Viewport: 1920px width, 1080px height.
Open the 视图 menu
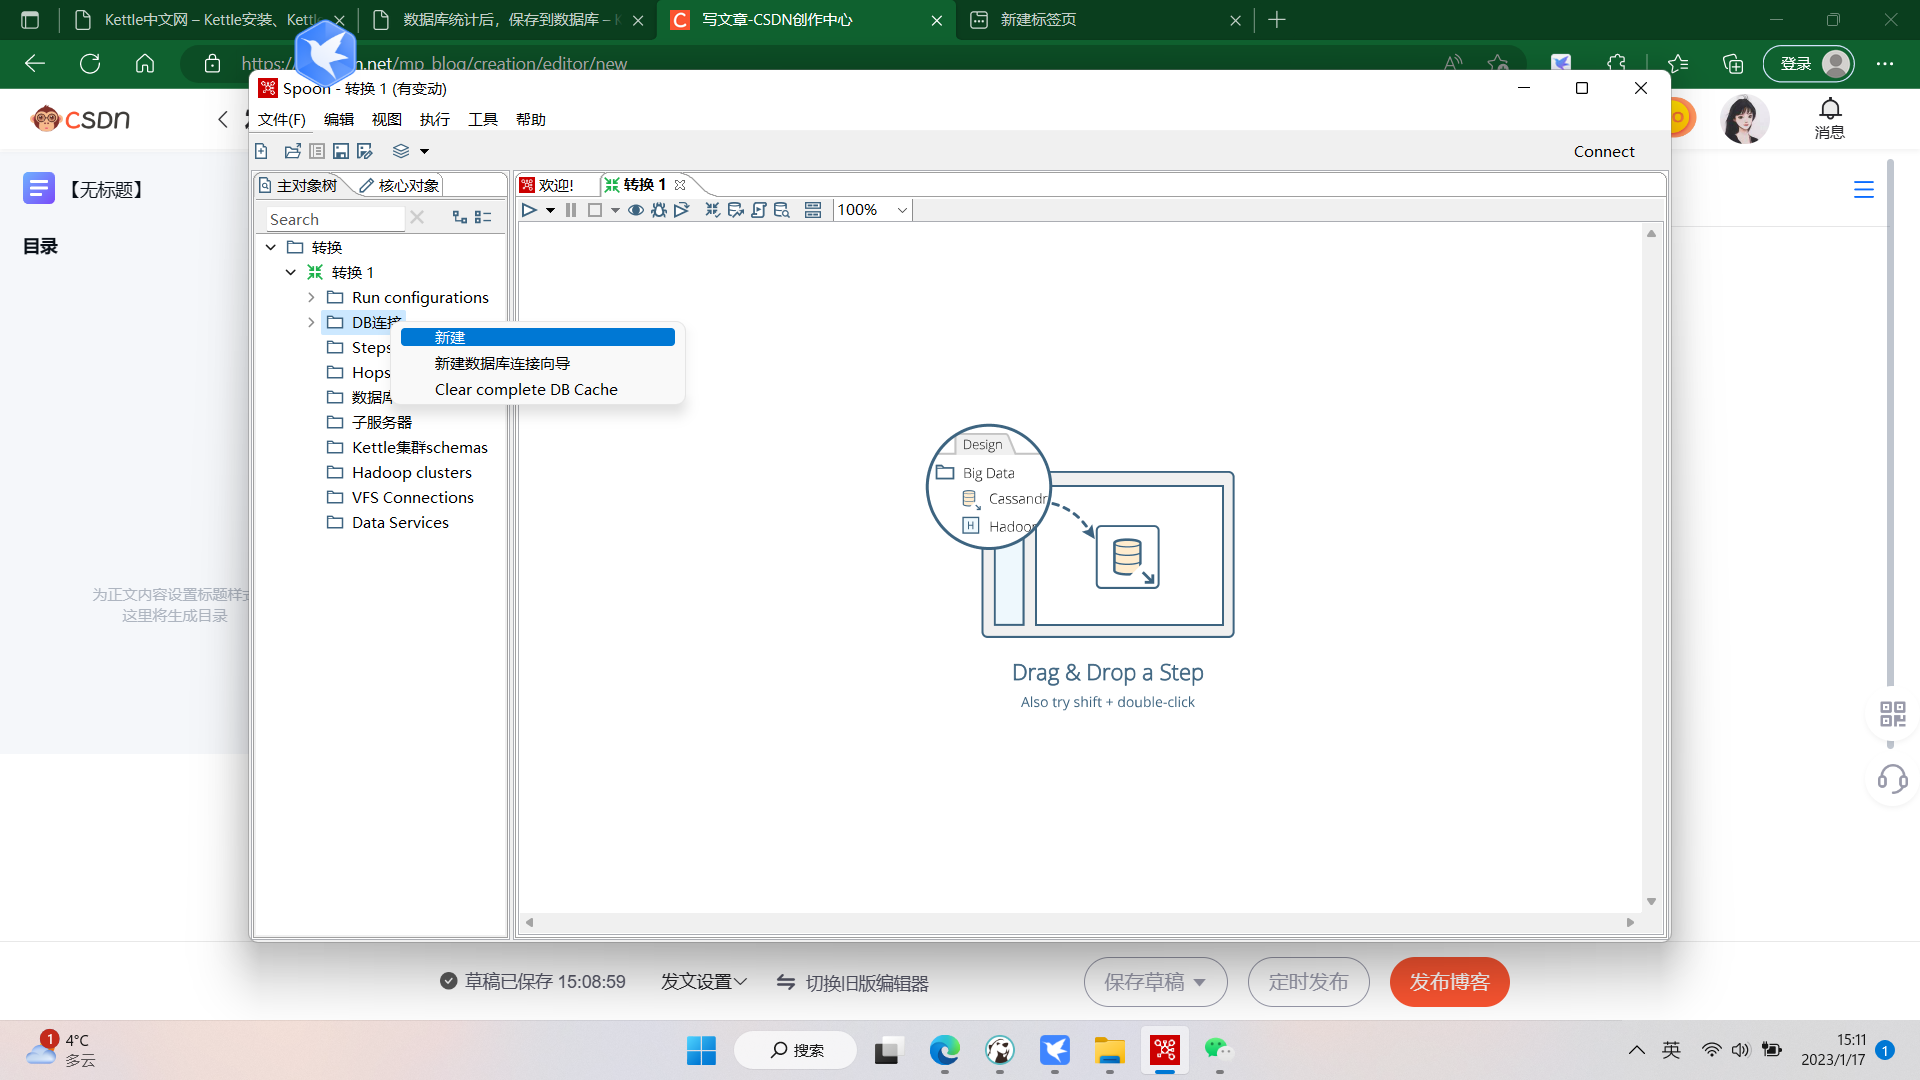pyautogui.click(x=387, y=119)
